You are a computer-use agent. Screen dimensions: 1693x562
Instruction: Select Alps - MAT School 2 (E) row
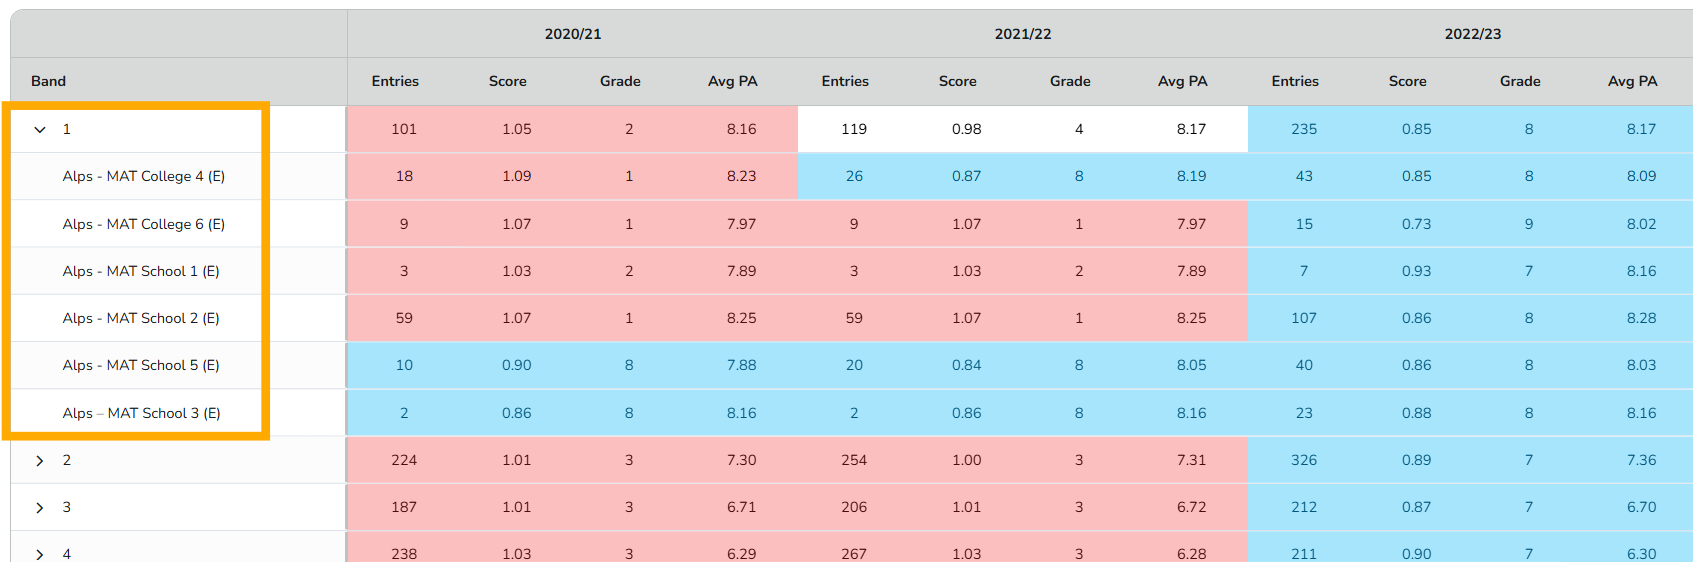pos(141,318)
